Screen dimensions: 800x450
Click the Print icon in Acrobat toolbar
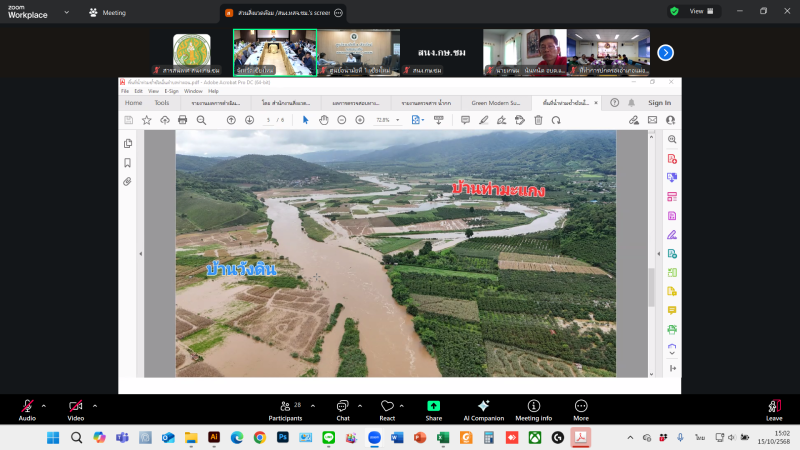[182, 120]
